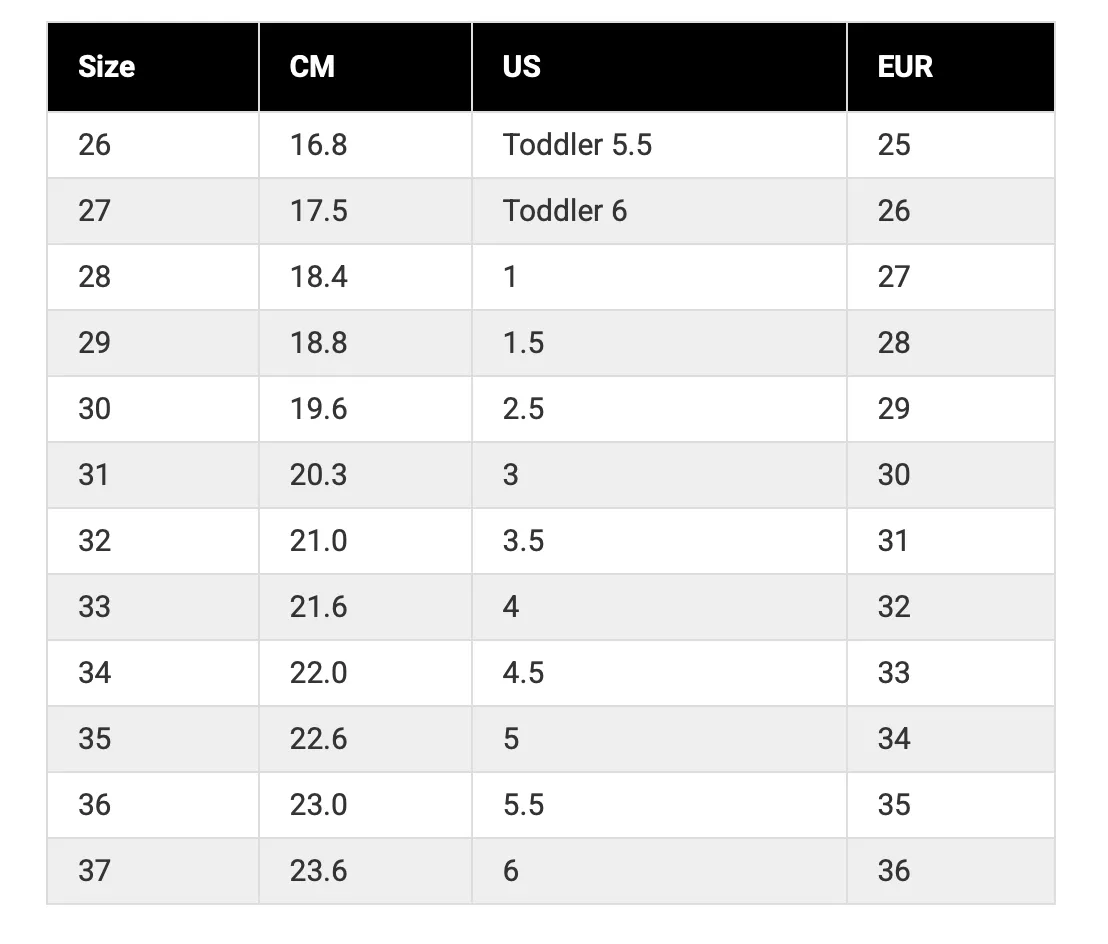Select the 18.4 centimeter cell

365,277
